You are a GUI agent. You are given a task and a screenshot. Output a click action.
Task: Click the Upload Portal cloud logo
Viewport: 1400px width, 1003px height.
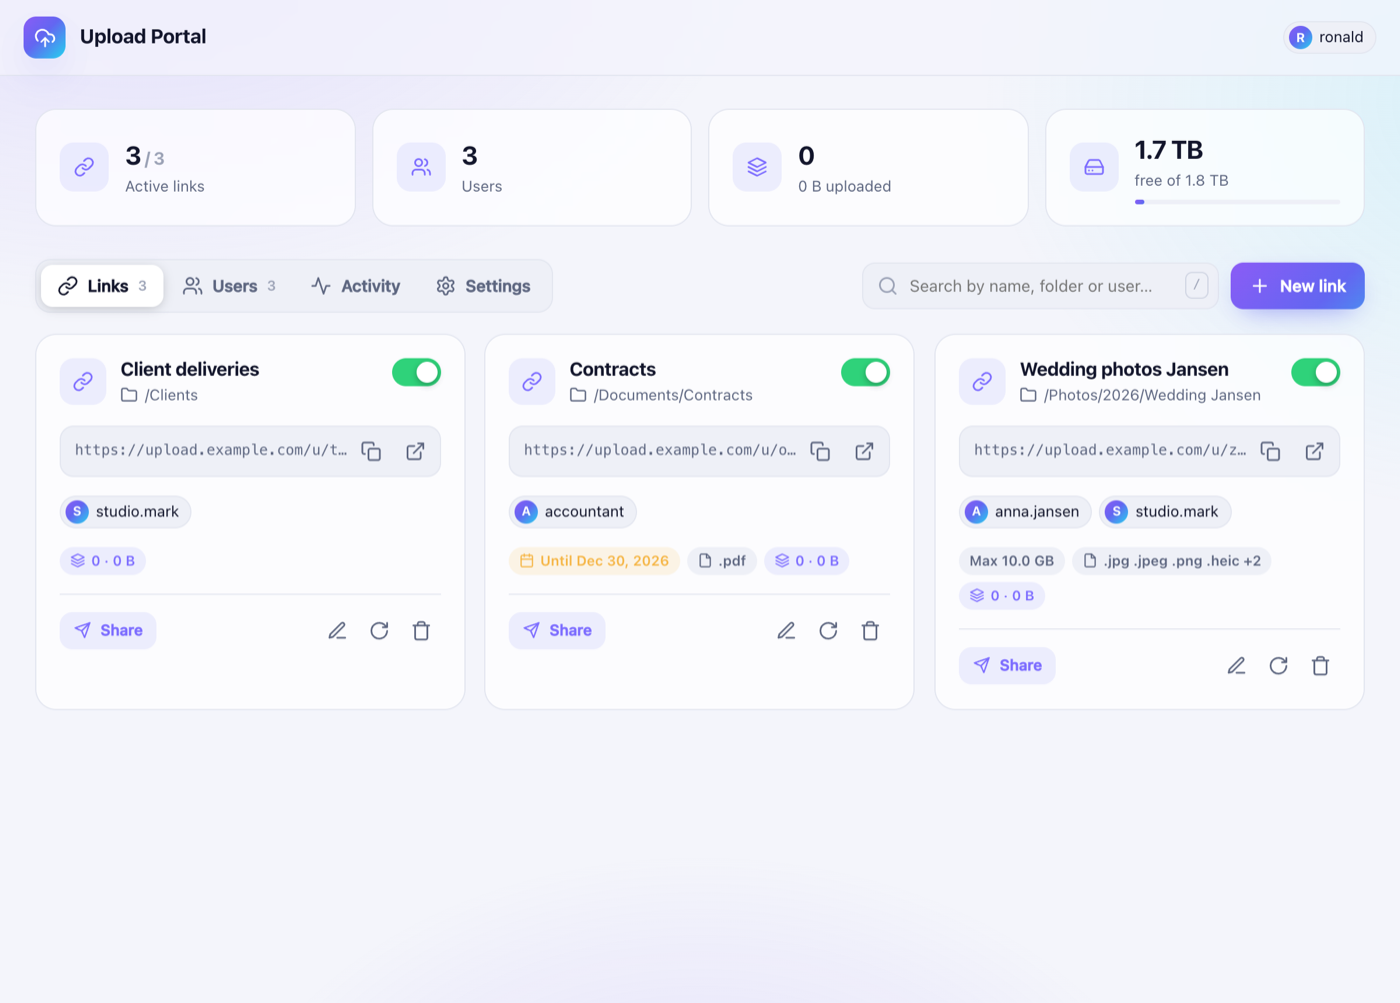45,37
